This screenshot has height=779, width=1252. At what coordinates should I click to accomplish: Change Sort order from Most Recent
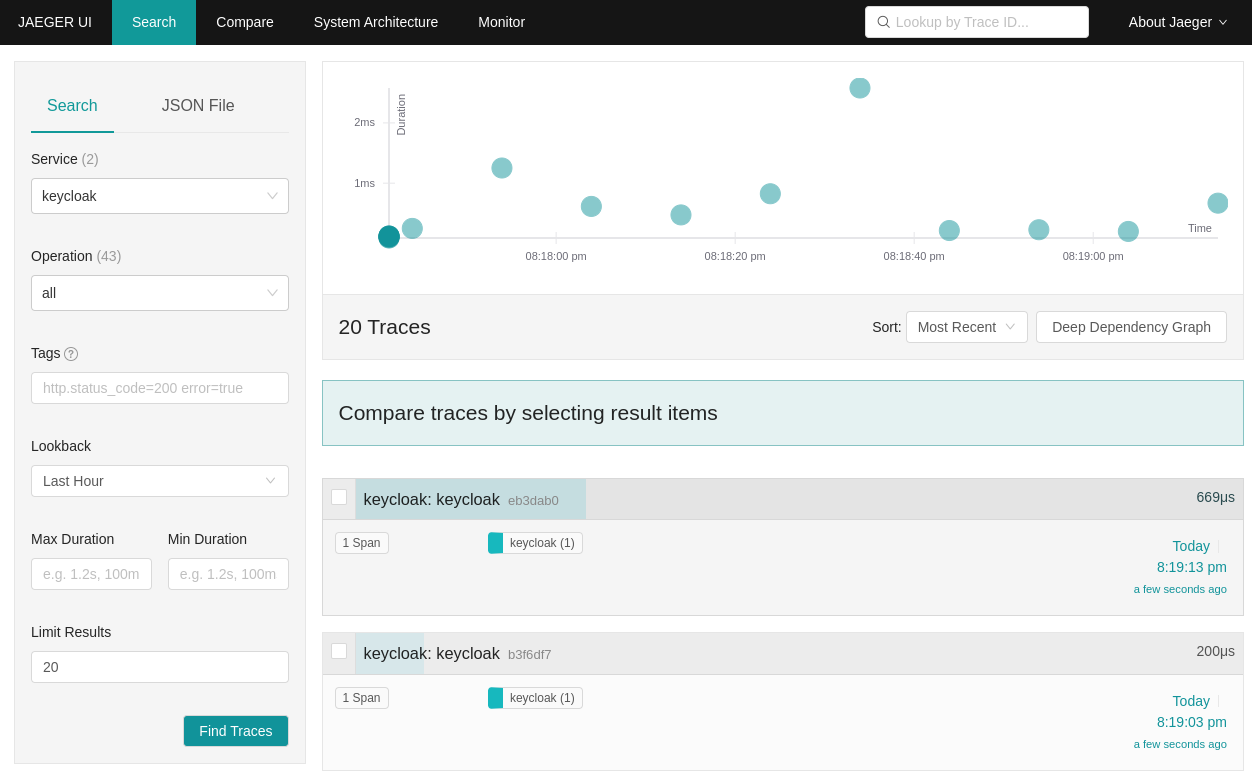[x=966, y=327]
